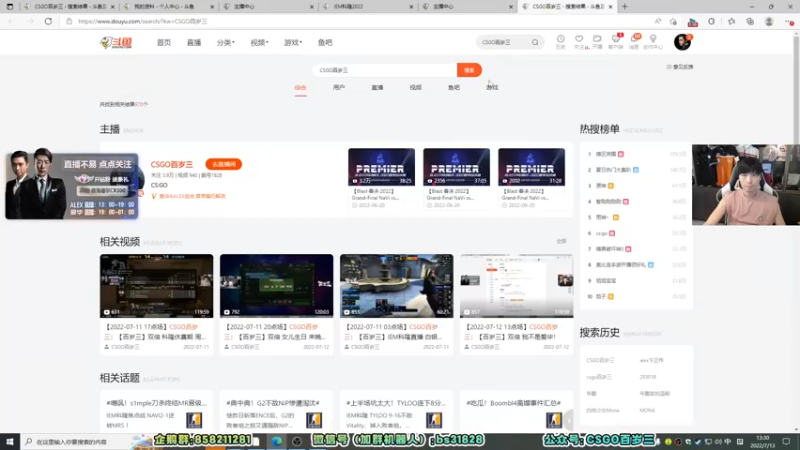The height and width of the screenshot is (450, 800).
Task: Select the 综合 results tab
Action: [301, 88]
